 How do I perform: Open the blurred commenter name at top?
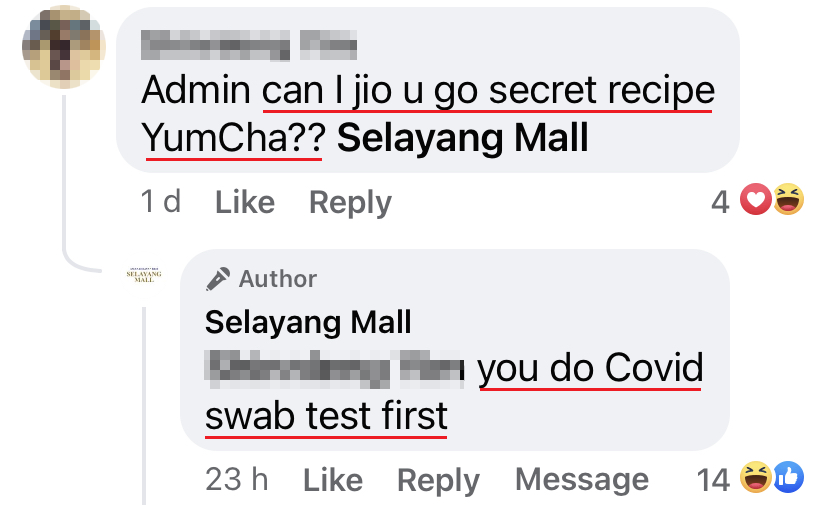(249, 45)
